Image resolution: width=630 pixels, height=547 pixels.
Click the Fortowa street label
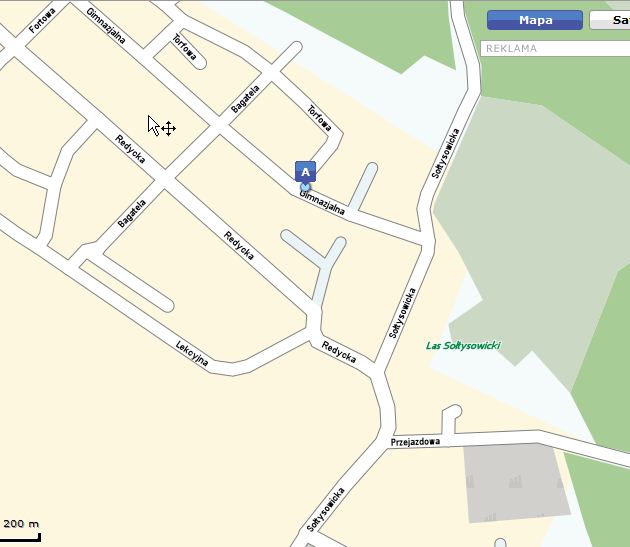click(x=42, y=20)
